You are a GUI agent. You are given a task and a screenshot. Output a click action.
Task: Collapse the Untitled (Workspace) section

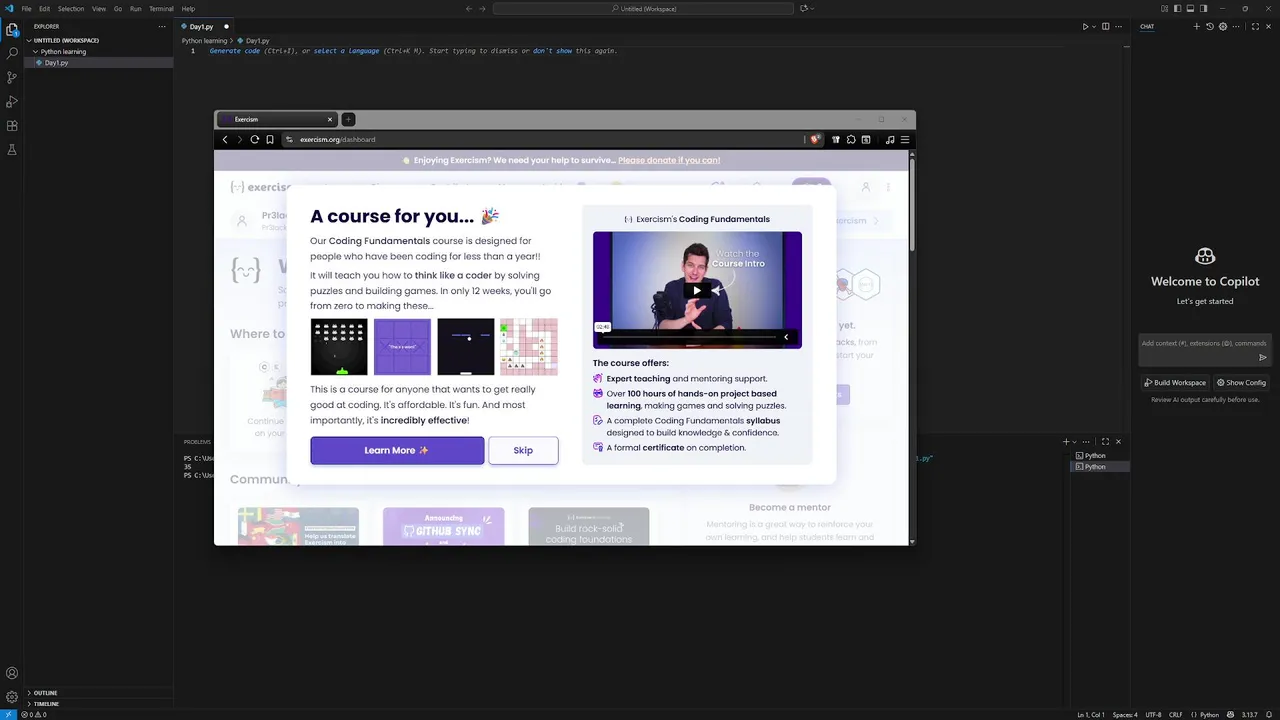(66, 40)
